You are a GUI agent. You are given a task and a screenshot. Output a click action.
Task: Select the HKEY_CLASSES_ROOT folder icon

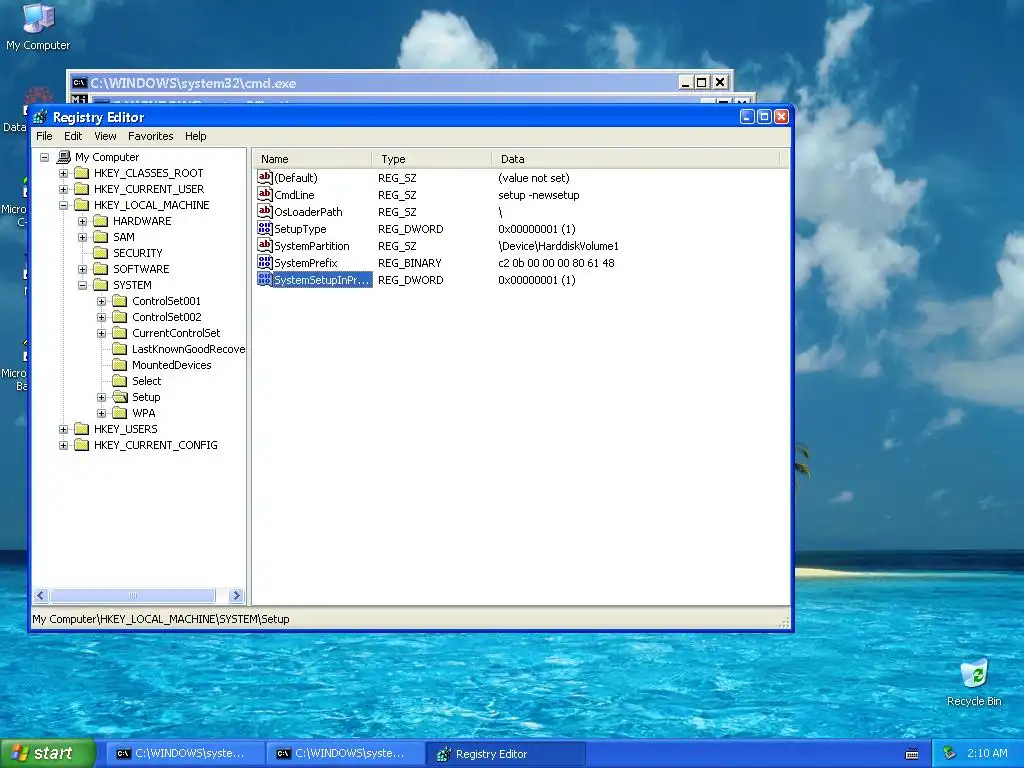(x=82, y=173)
